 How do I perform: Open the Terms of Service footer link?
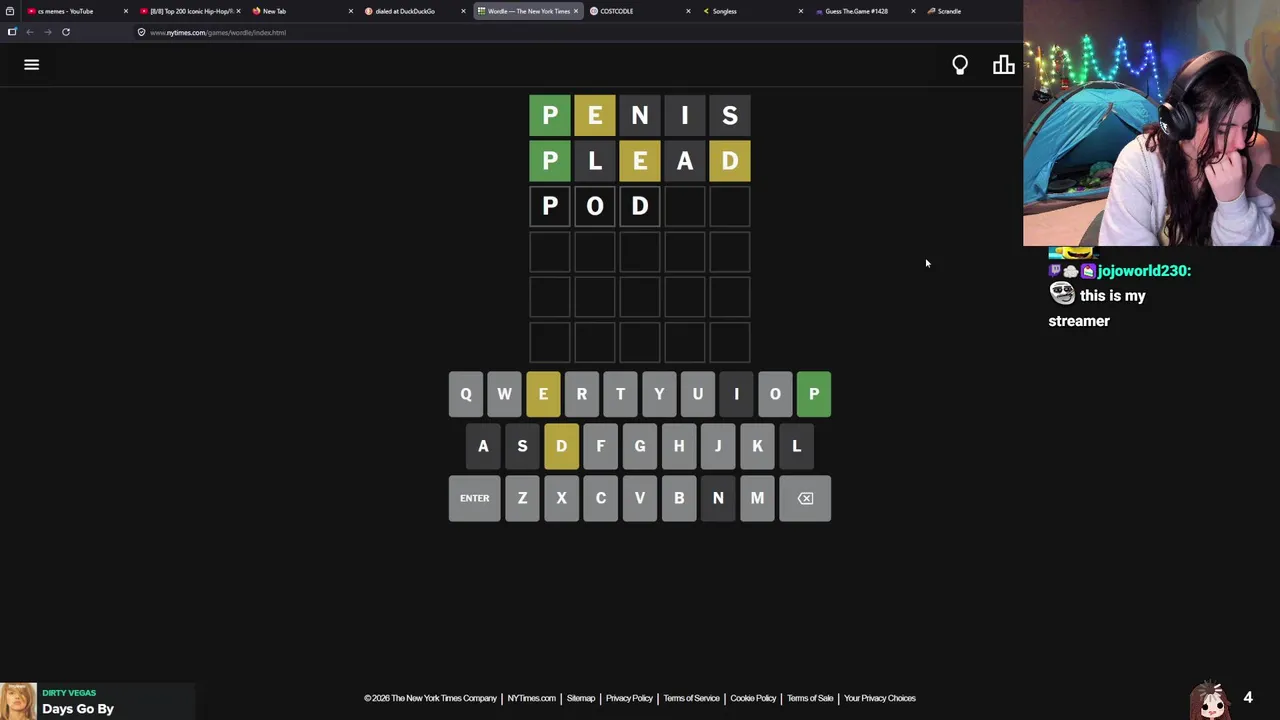(x=691, y=698)
